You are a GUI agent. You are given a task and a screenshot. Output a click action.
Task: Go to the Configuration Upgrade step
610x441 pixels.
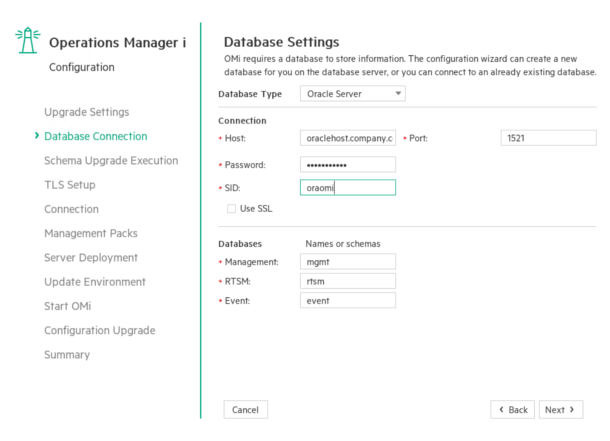point(100,331)
